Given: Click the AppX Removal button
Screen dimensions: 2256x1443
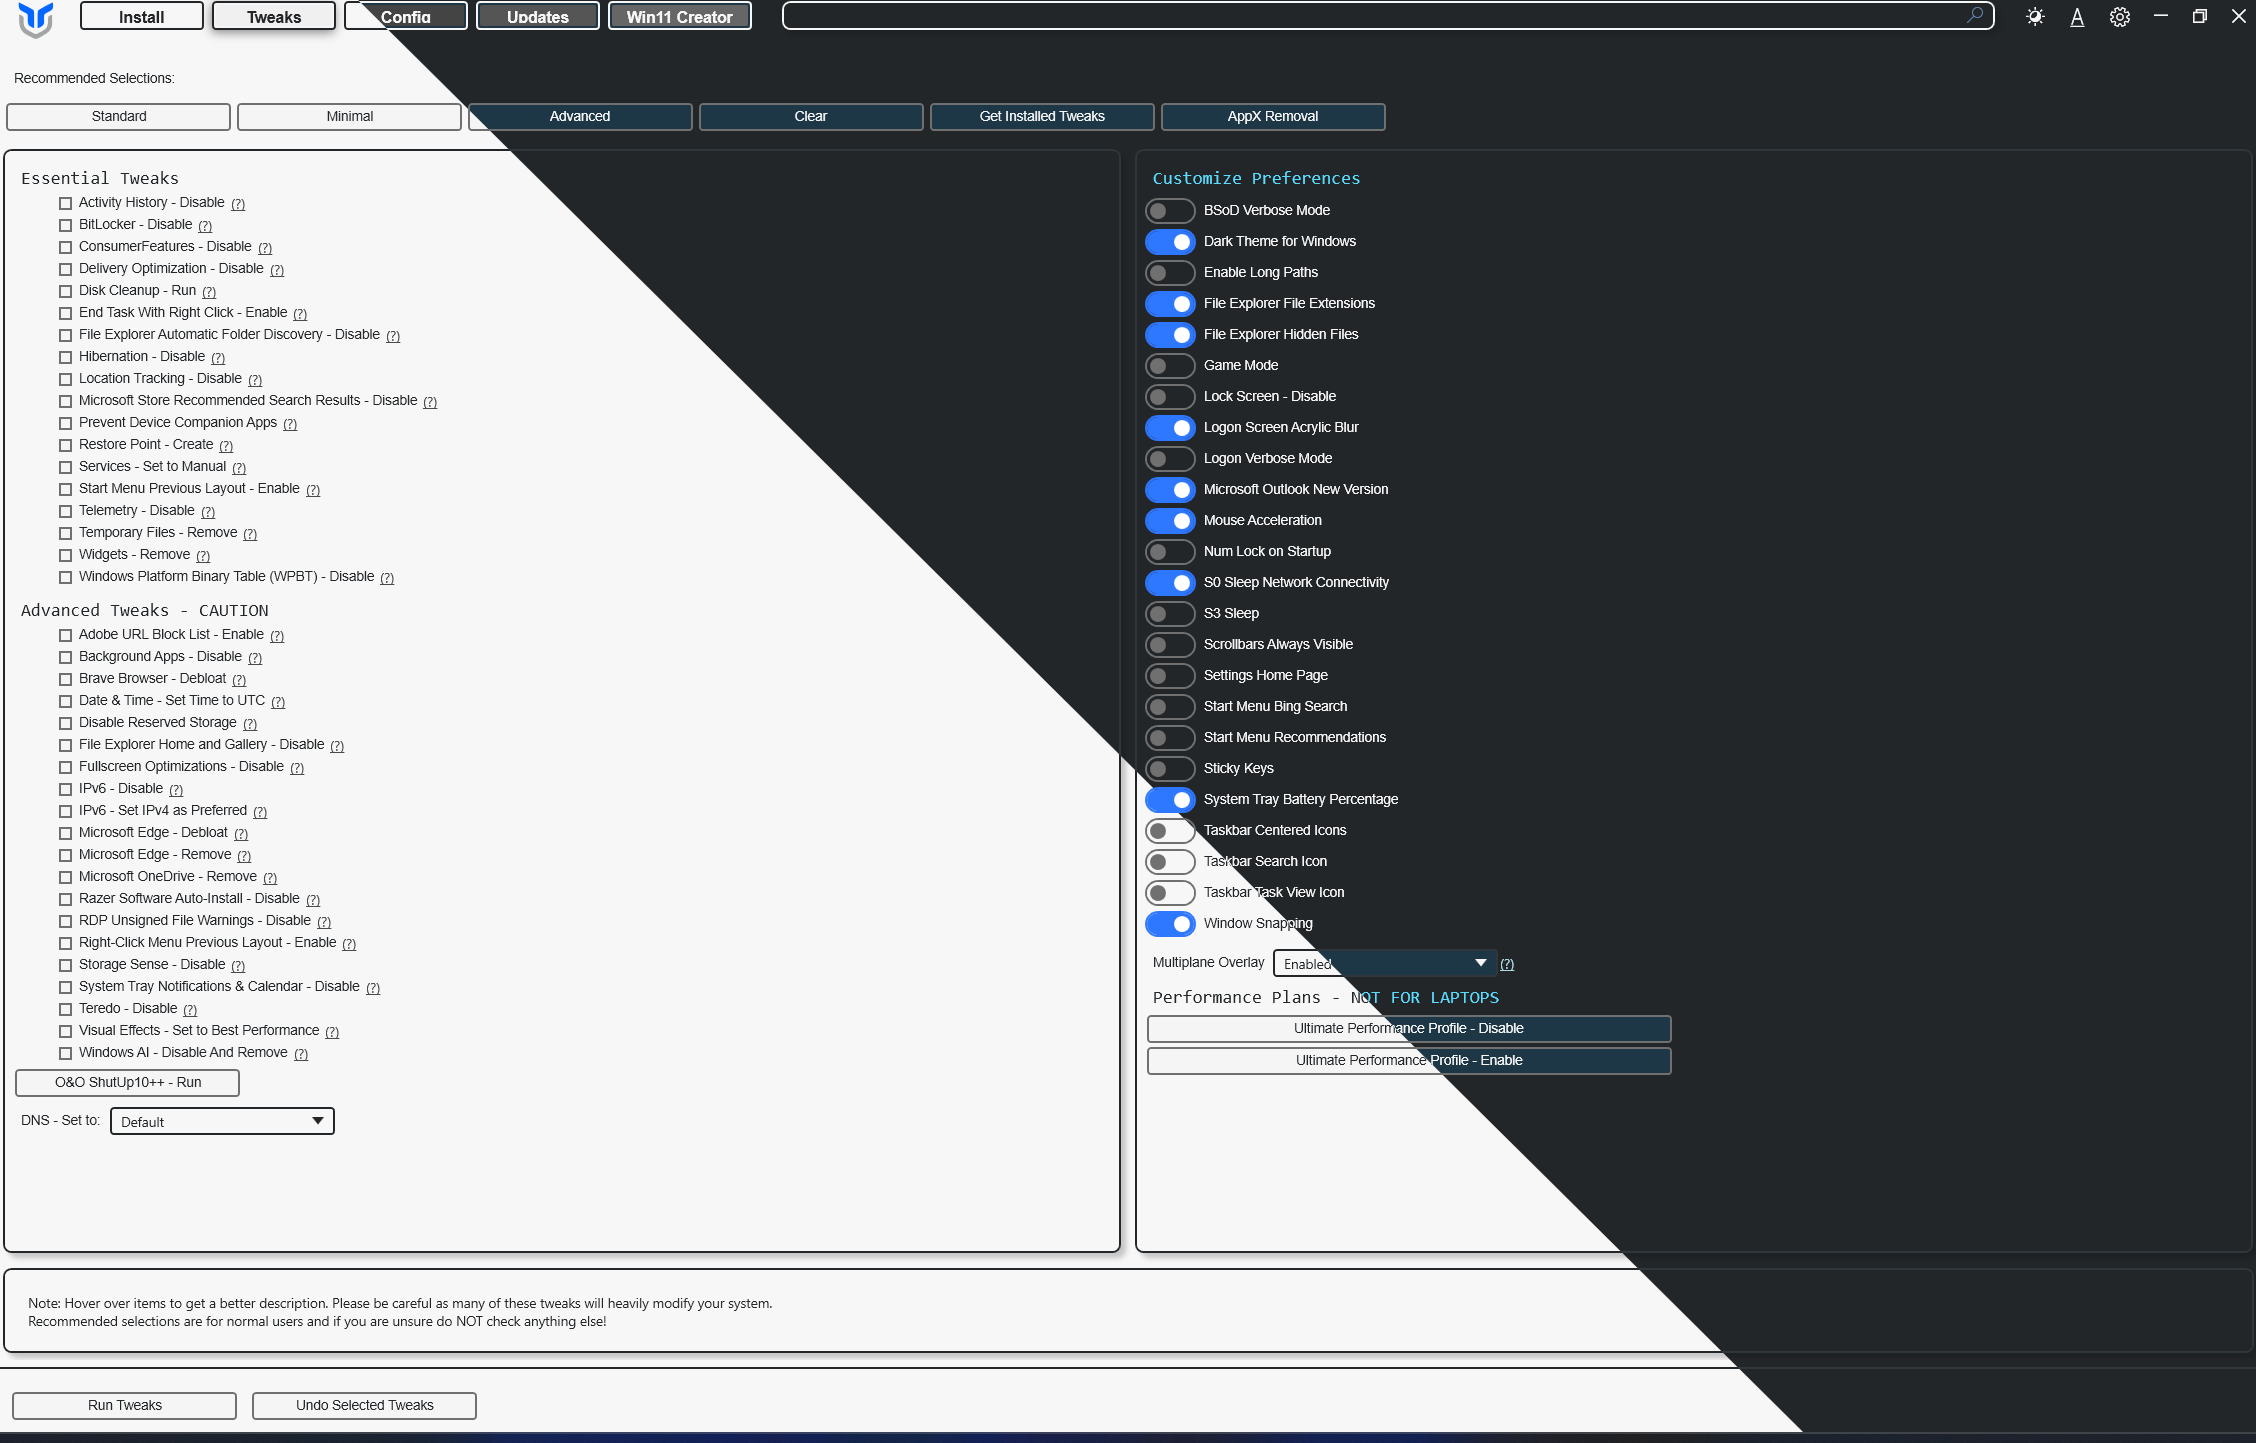Looking at the screenshot, I should (1273, 117).
